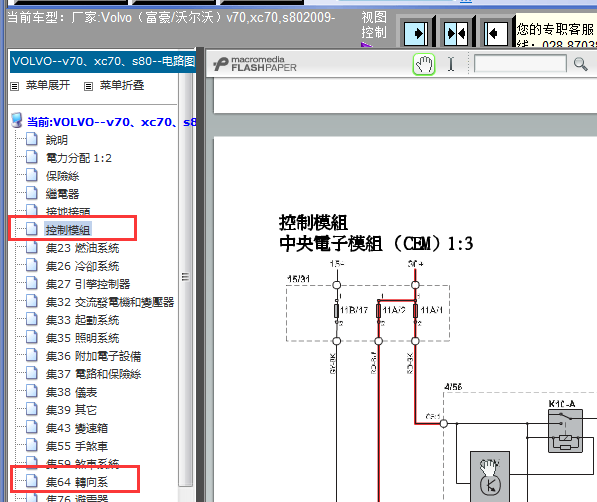Click the VOLVO--v70、xc70、s80--电路图 panel header
This screenshot has width=597, height=502.
click(x=103, y=61)
